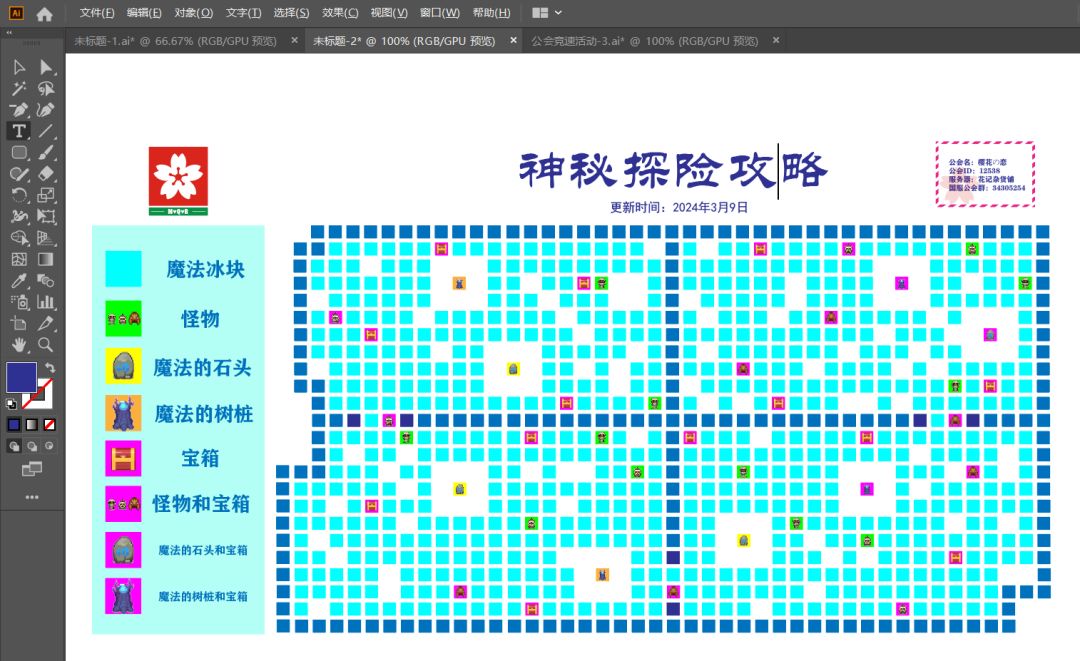Open the 选择(S) menu

[291, 13]
